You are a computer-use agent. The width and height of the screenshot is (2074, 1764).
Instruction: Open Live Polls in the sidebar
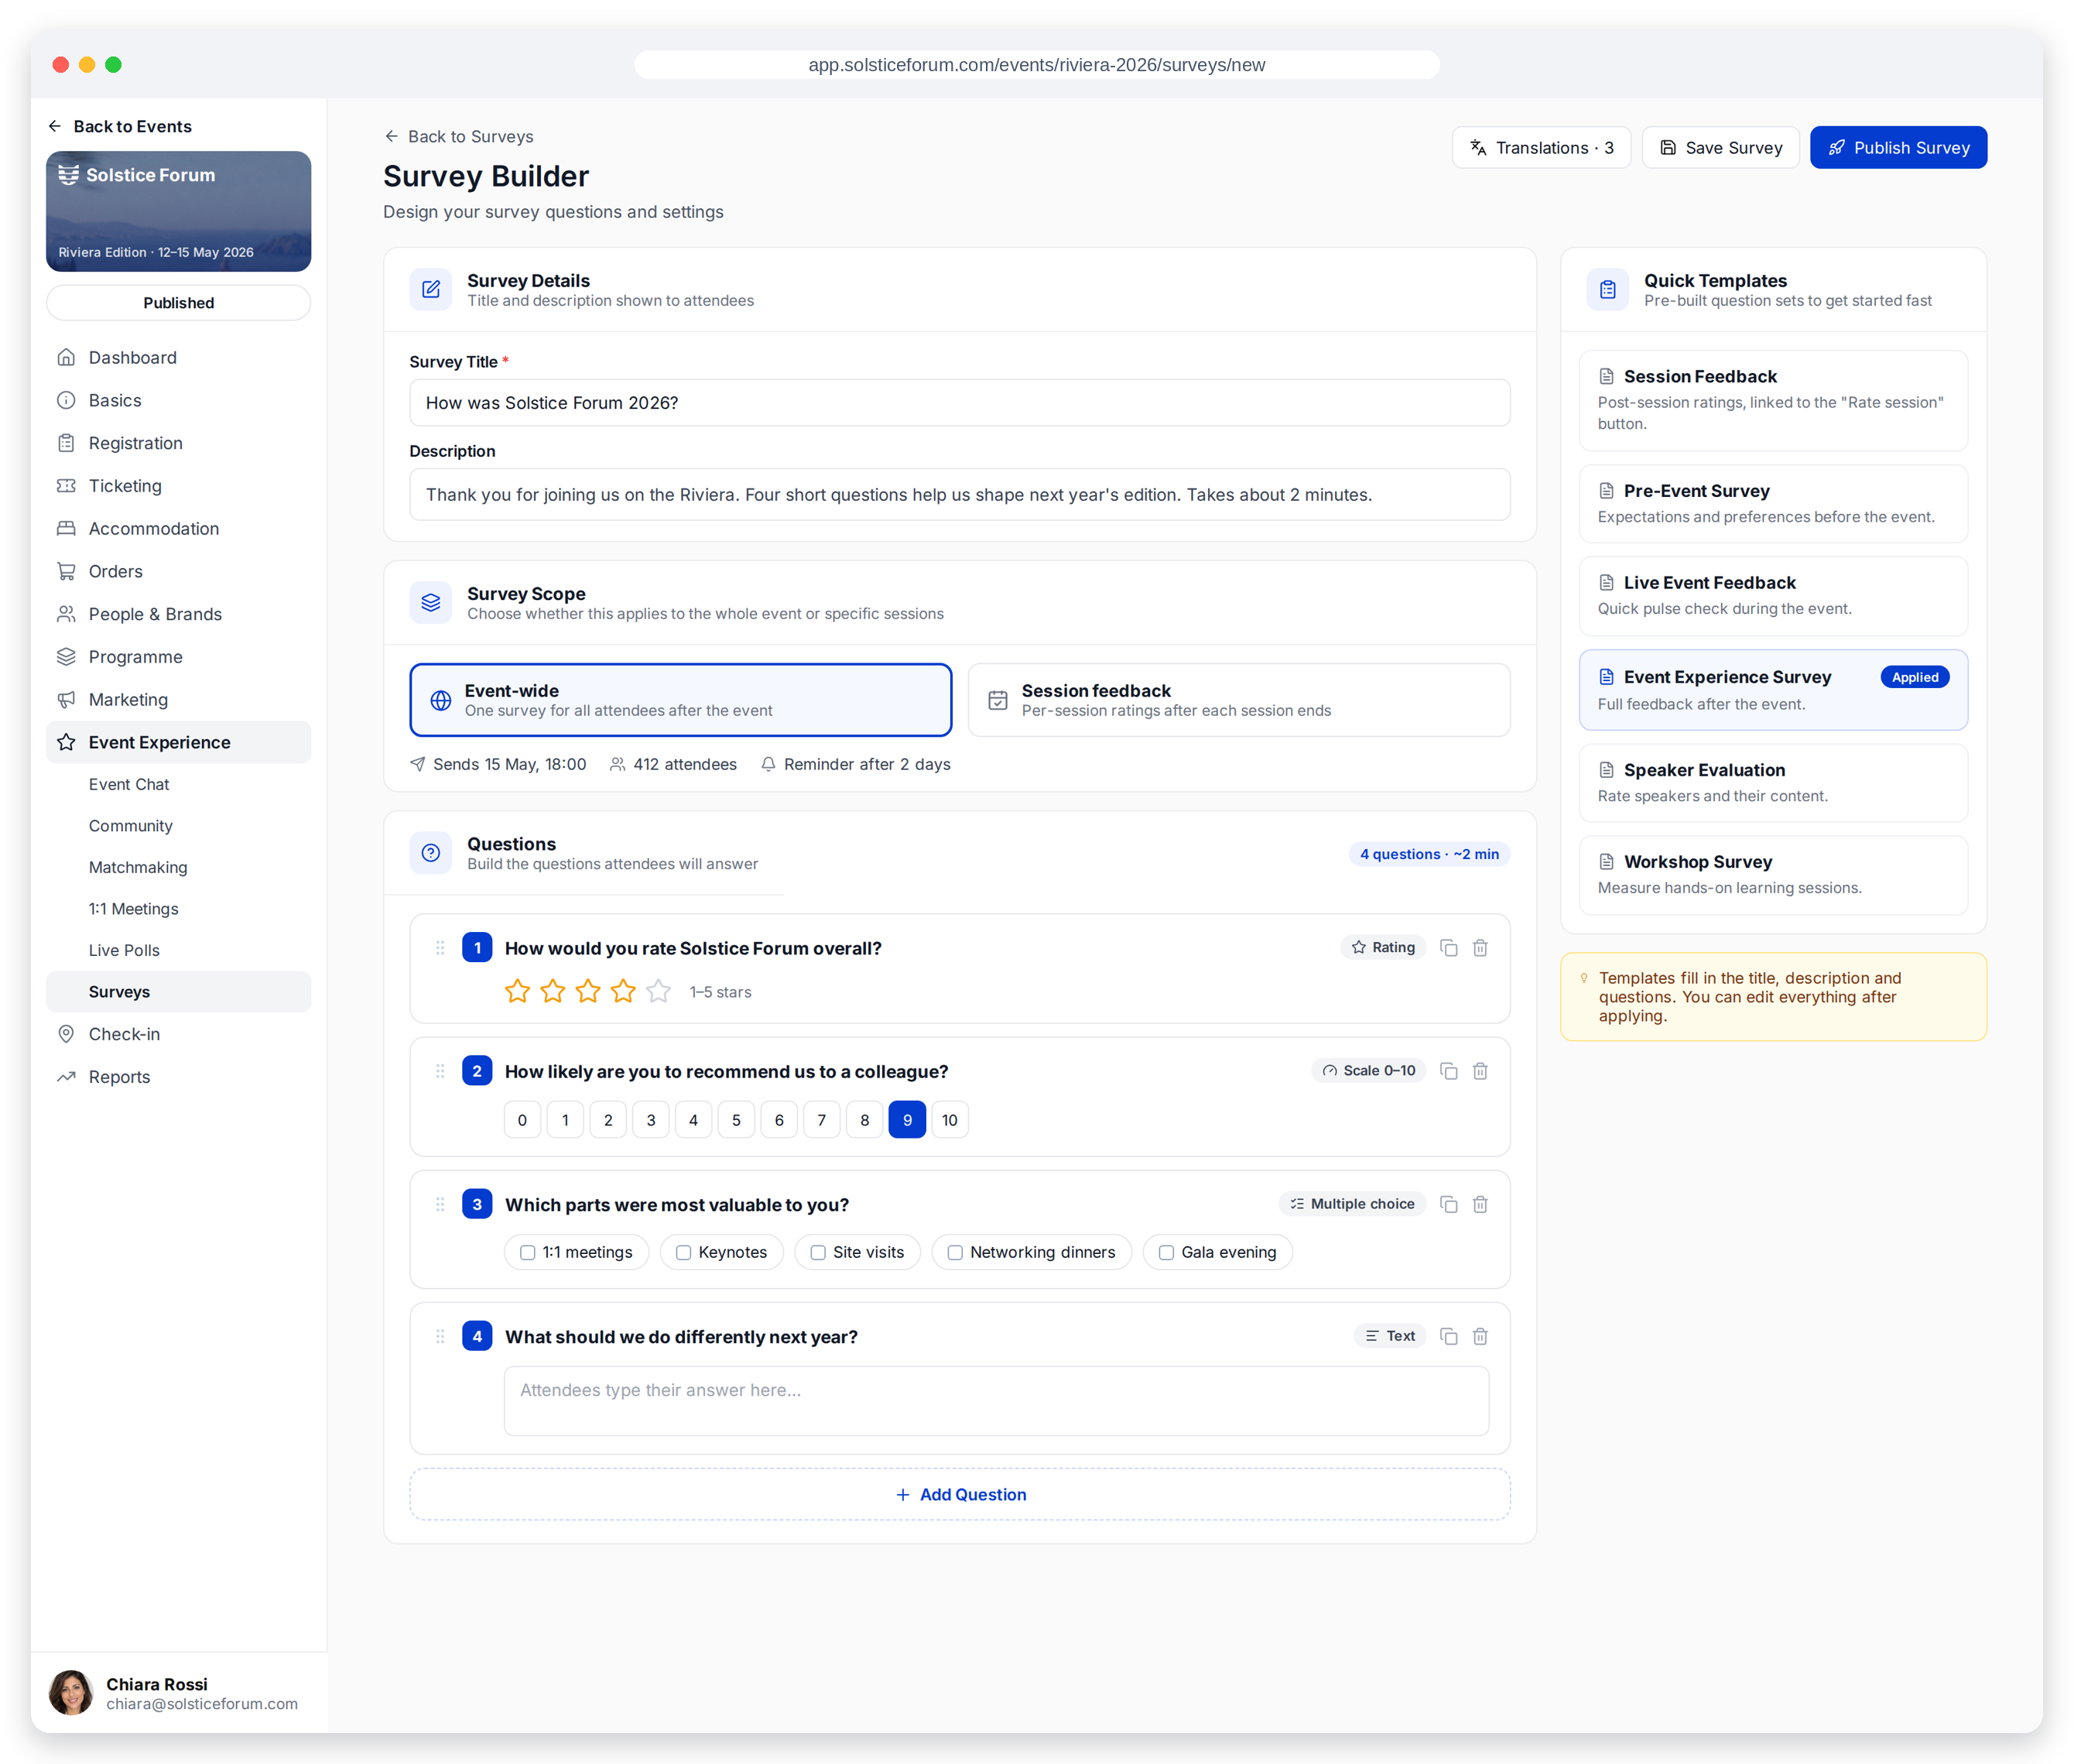pos(124,950)
